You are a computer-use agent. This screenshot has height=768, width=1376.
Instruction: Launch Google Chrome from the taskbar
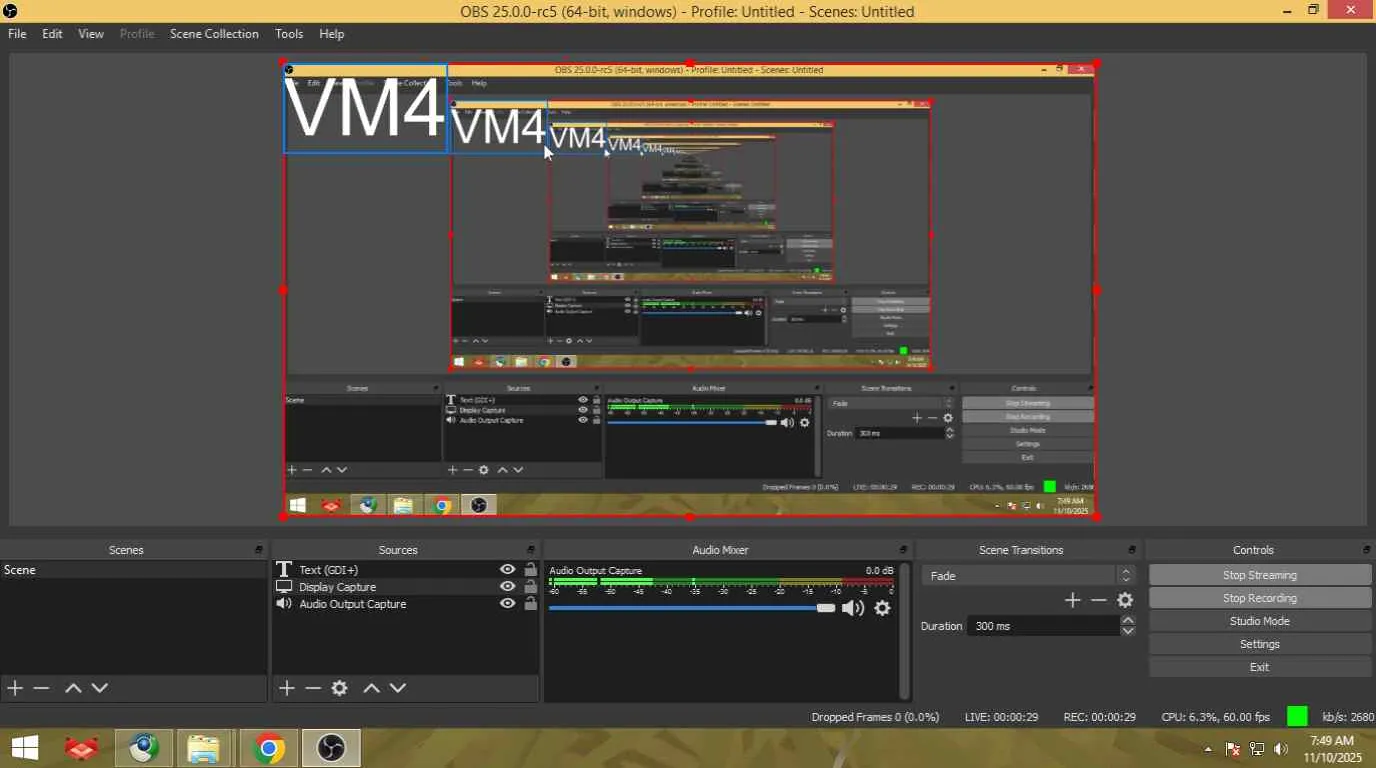[268, 748]
